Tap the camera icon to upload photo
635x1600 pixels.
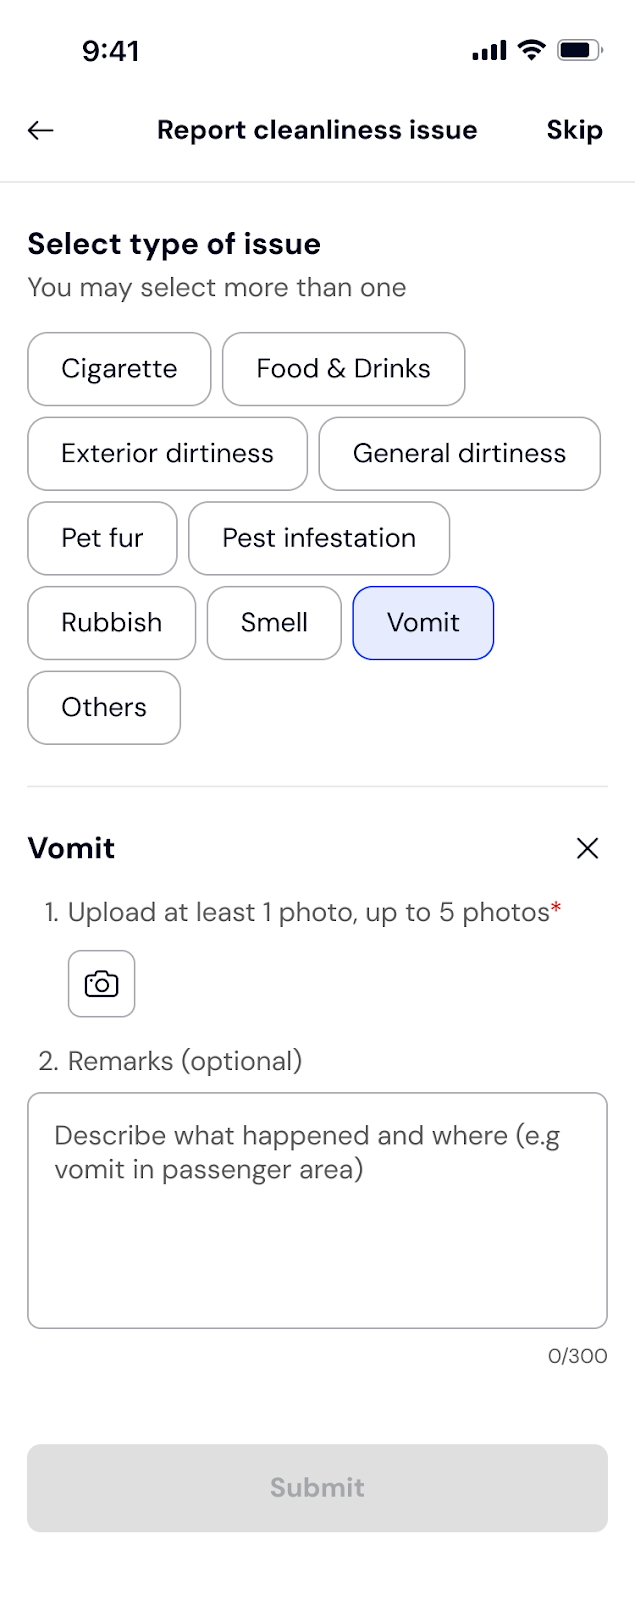[101, 984]
